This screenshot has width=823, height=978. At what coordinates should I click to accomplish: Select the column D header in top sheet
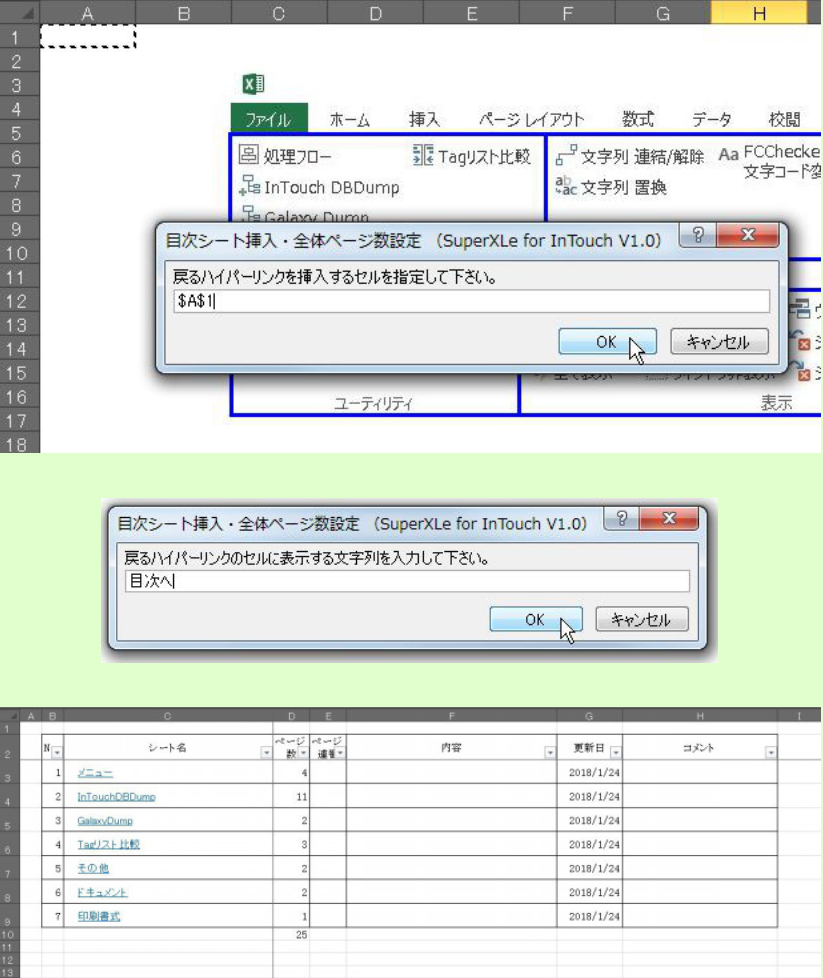375,12
